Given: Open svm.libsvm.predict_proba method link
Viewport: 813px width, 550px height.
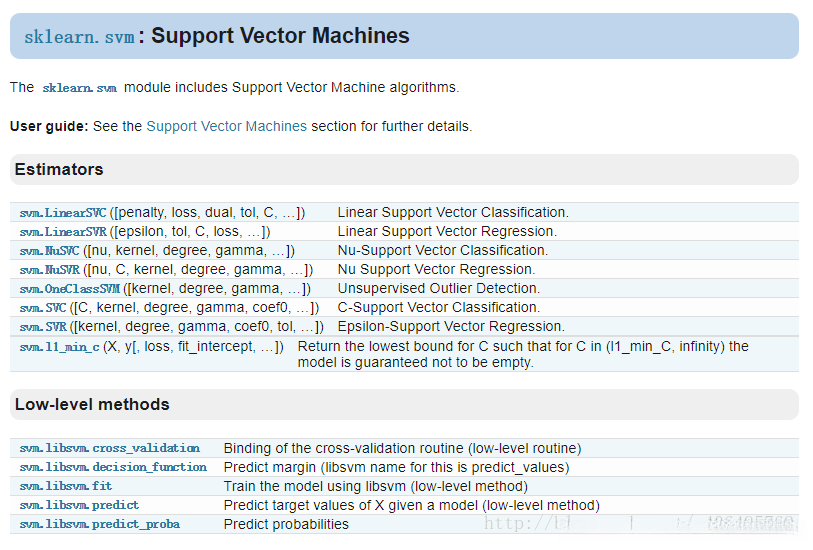Looking at the screenshot, I should click(x=99, y=524).
